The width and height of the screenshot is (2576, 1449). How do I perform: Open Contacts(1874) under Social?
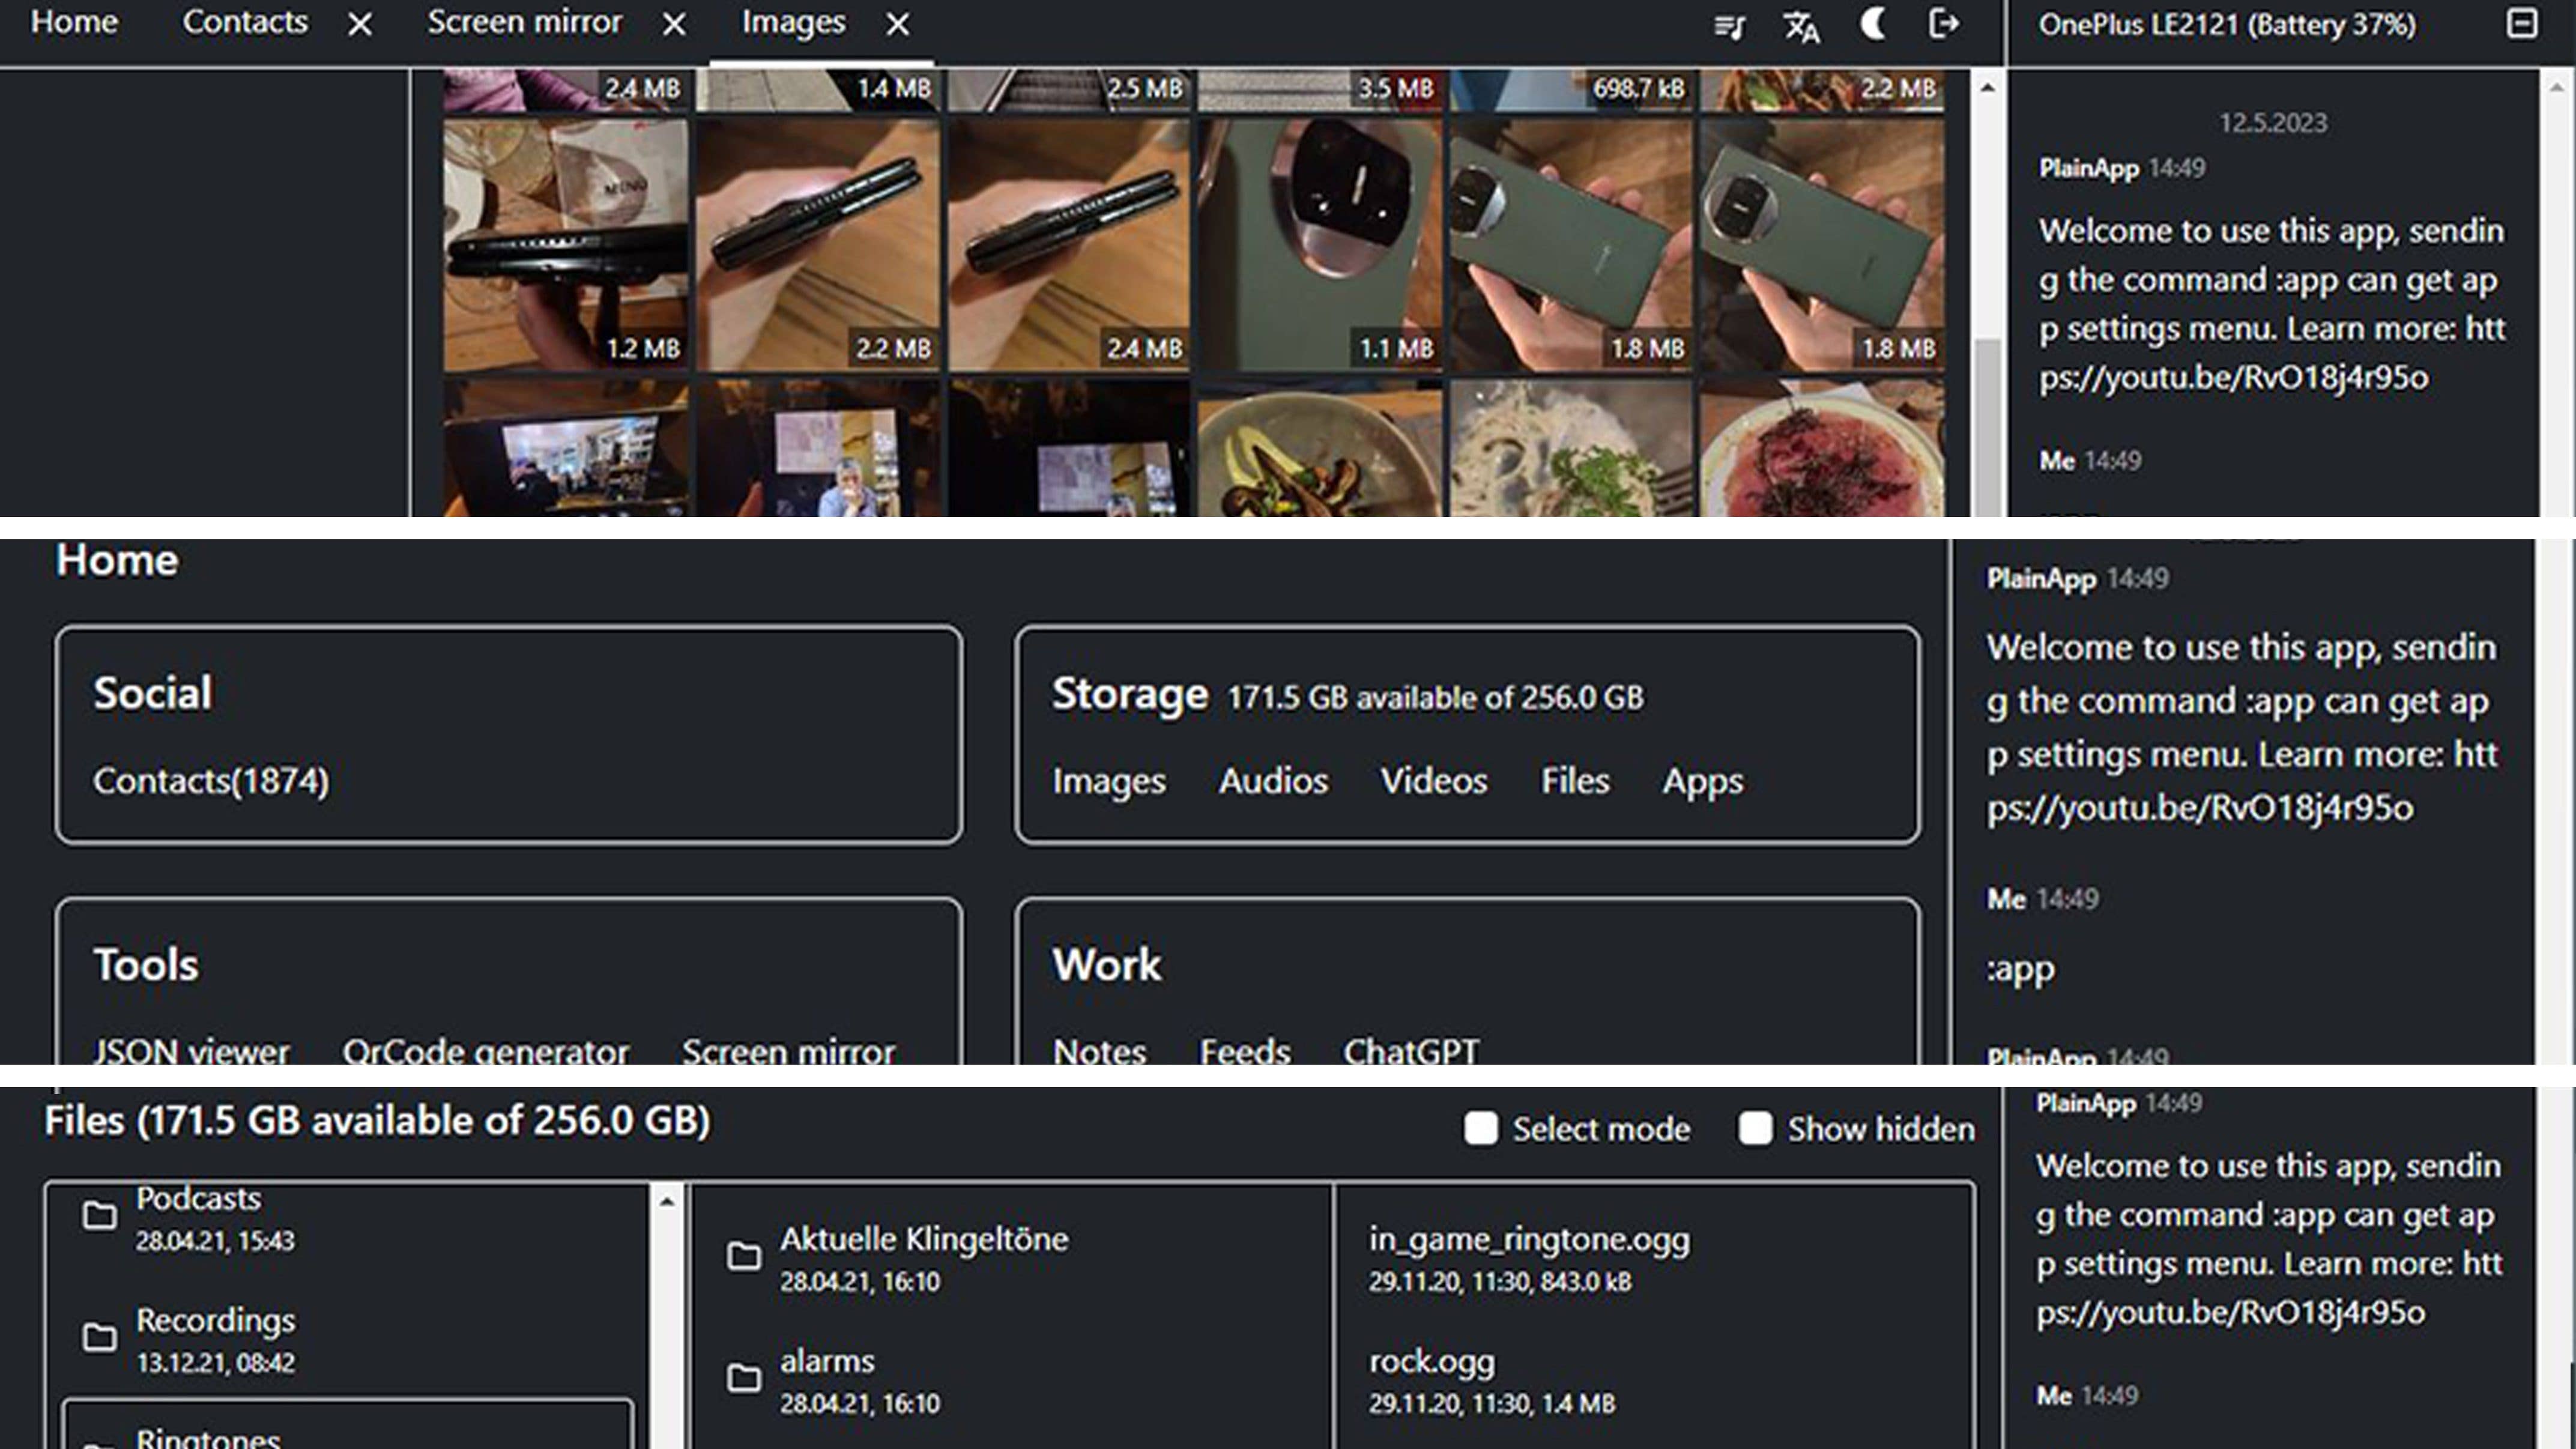click(x=211, y=783)
